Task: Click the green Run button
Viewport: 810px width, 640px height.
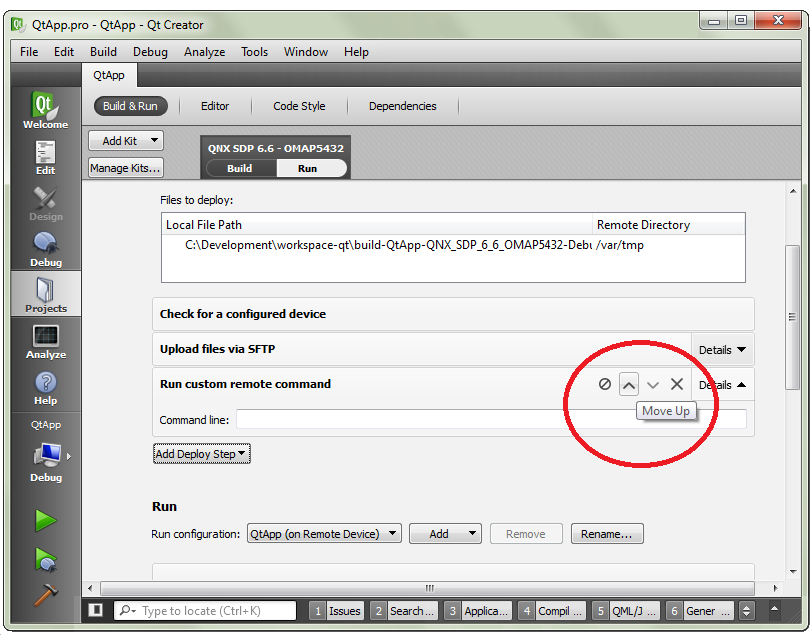Action: click(45, 520)
